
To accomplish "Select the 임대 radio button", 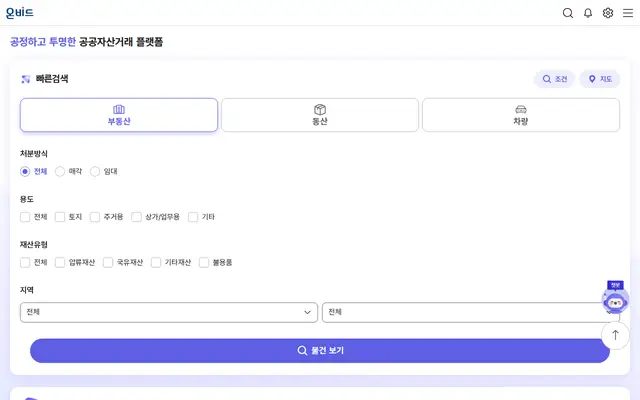I will click(95, 171).
